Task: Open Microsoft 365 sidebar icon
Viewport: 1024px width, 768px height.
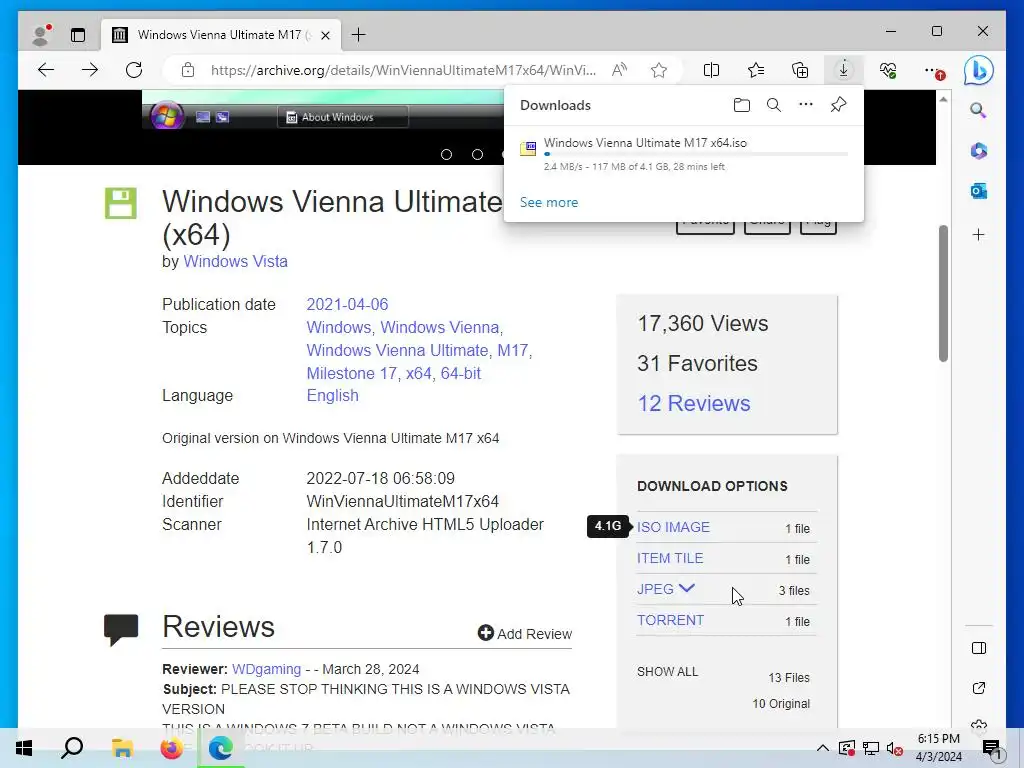Action: click(x=978, y=151)
